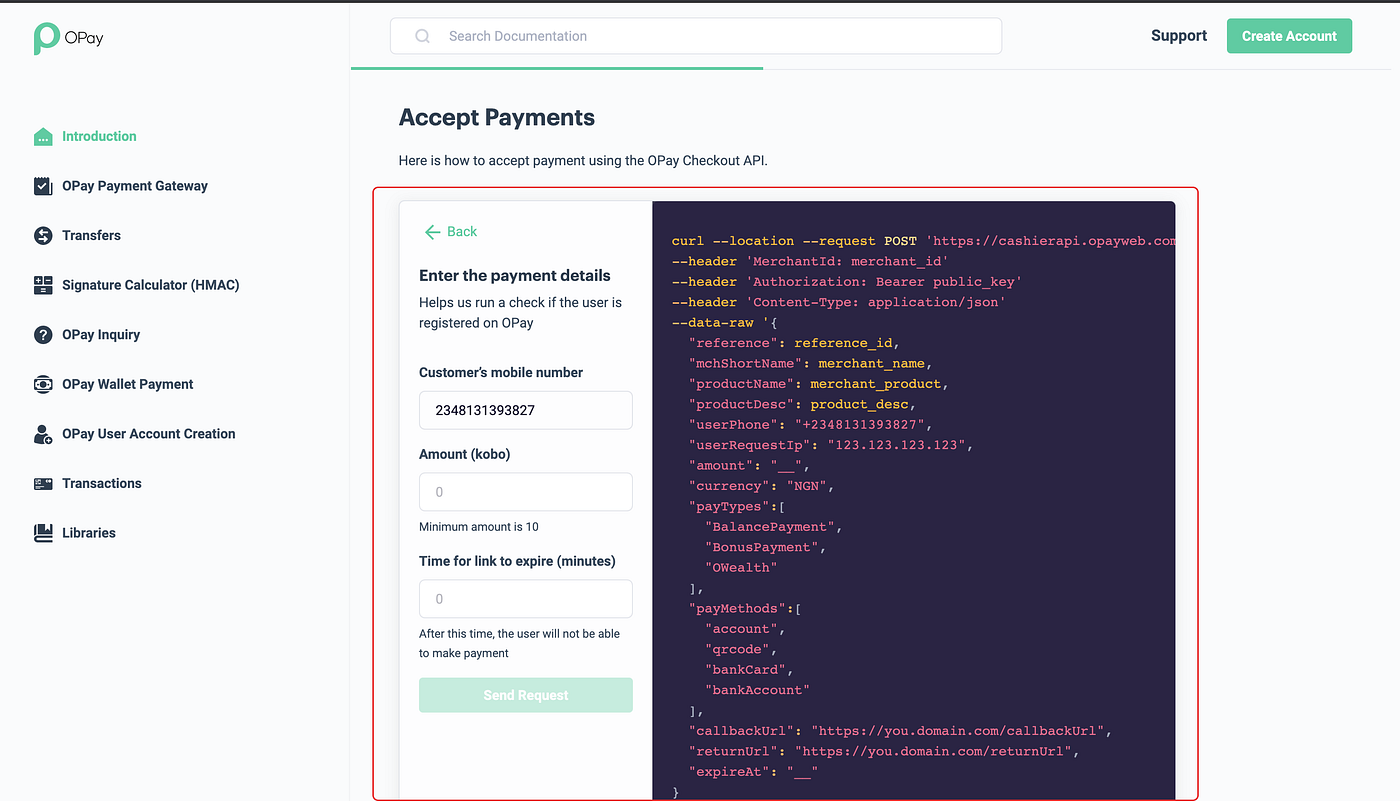The height and width of the screenshot is (801, 1400).
Task: Click the --data-raw code line
Action: point(725,323)
